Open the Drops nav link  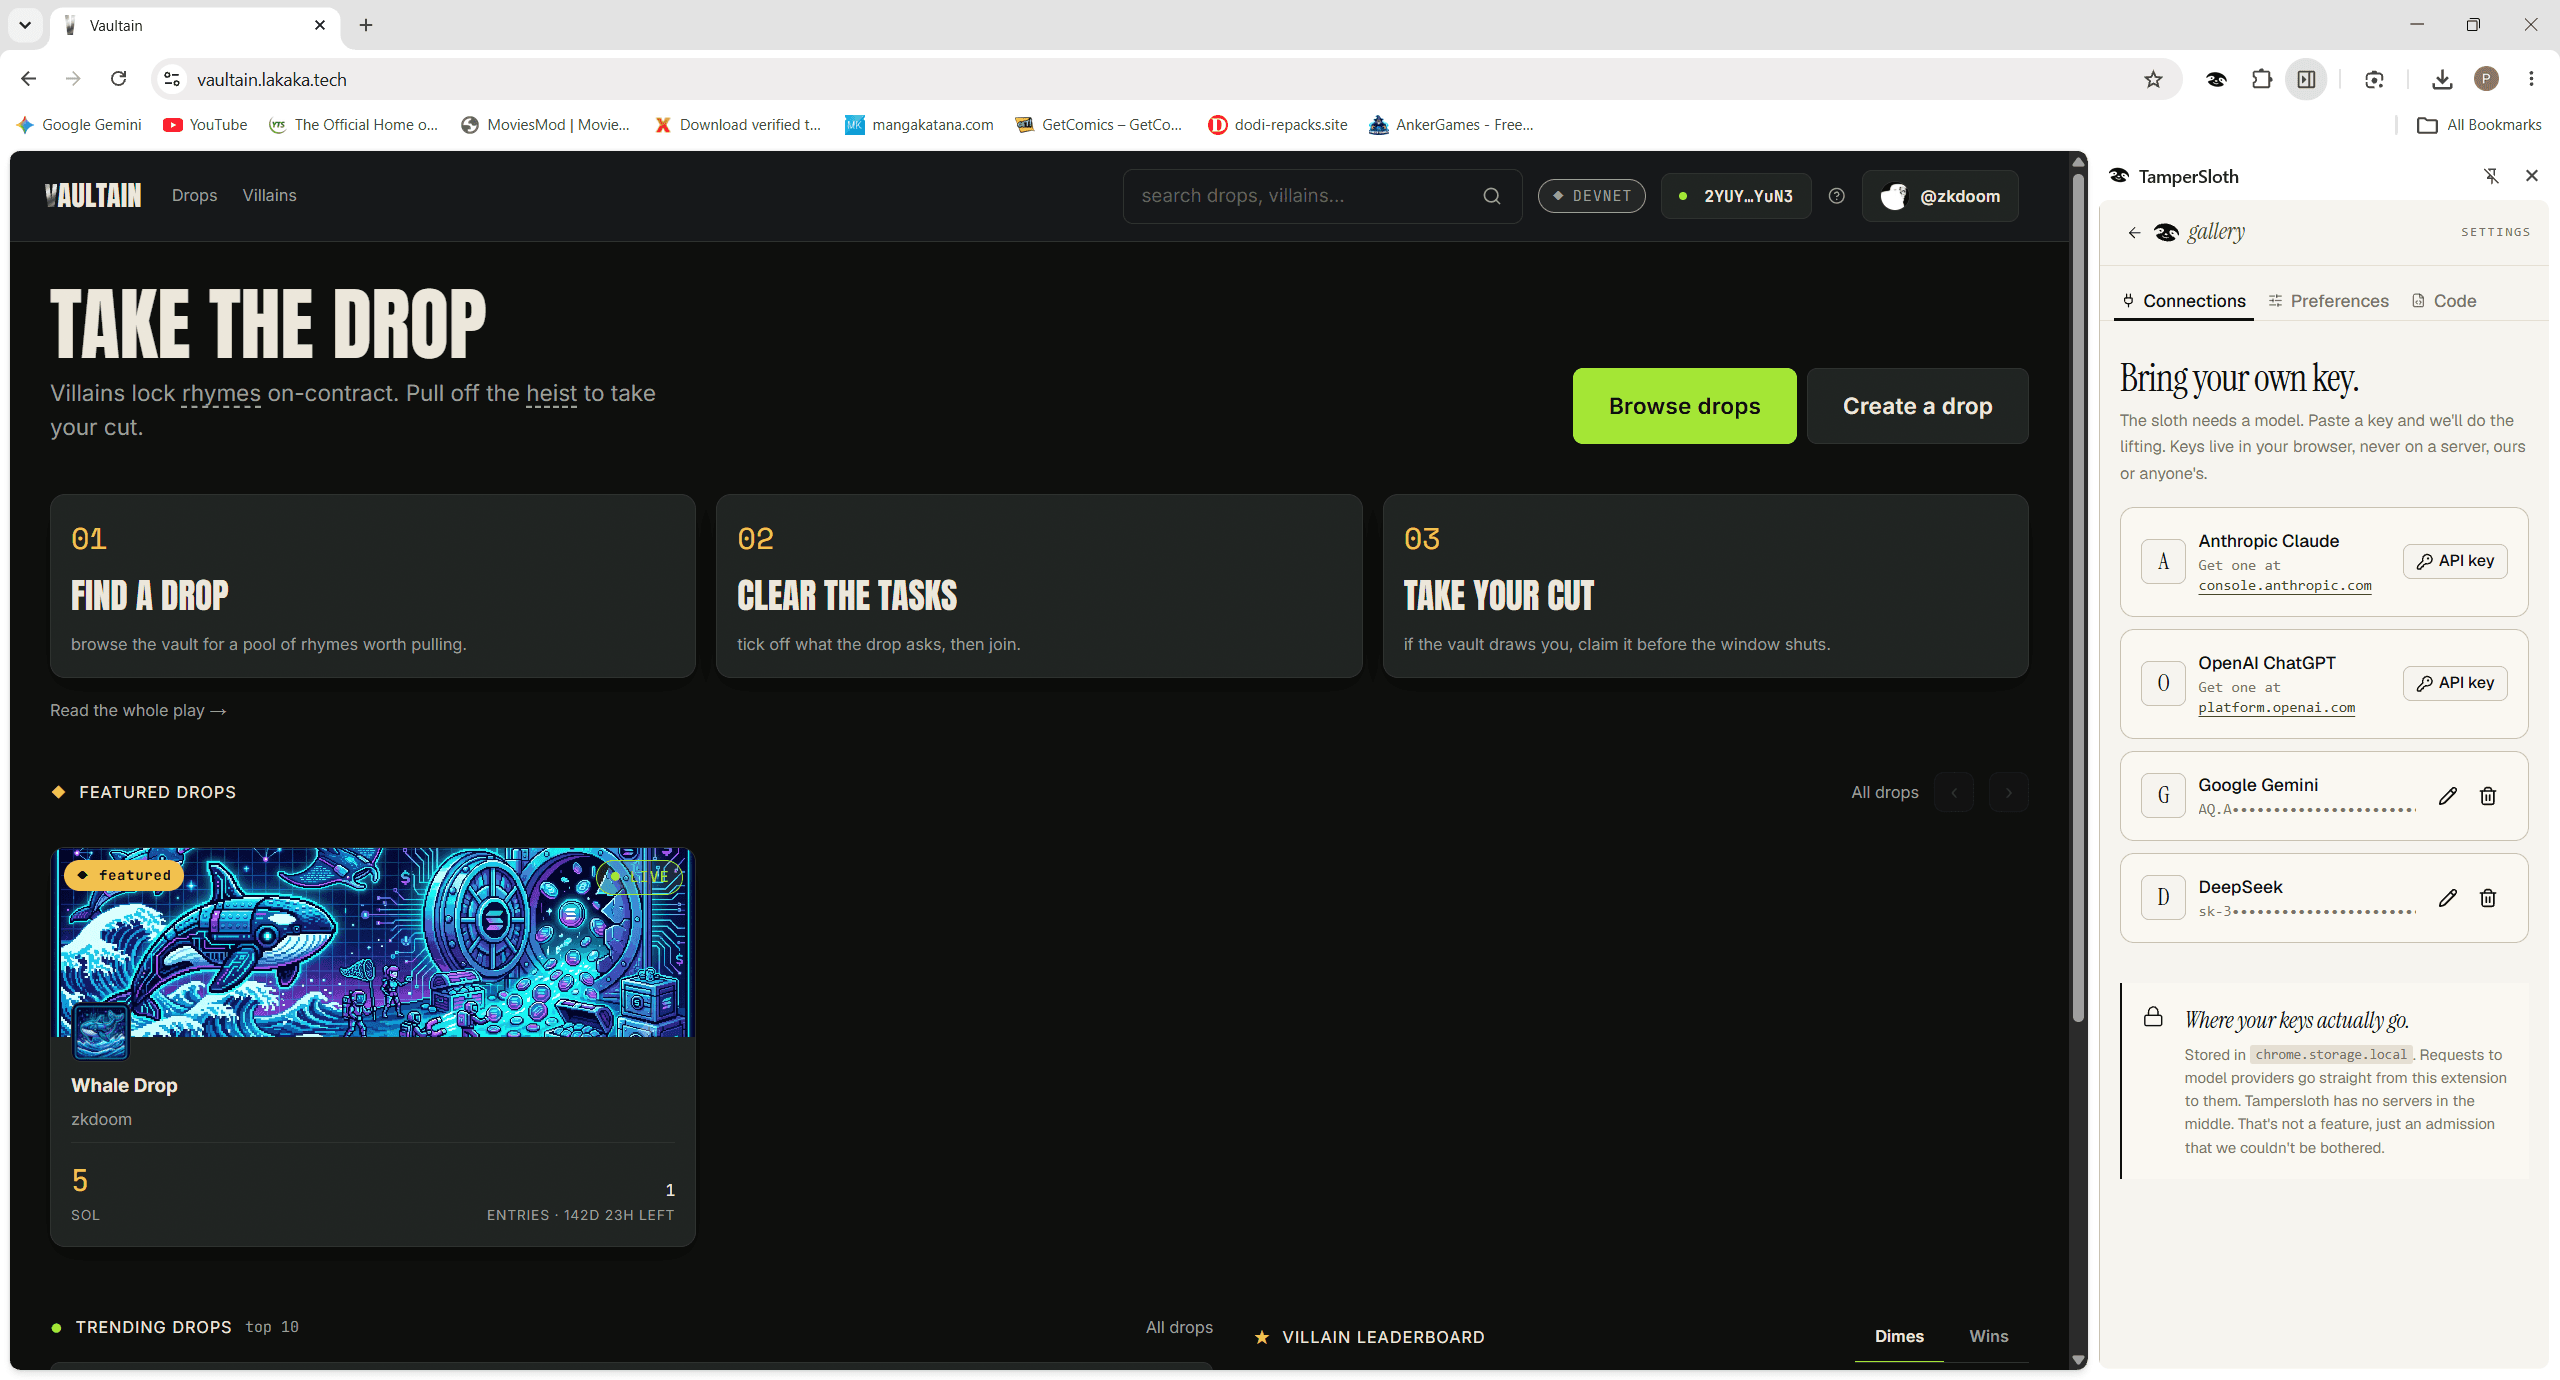194,196
